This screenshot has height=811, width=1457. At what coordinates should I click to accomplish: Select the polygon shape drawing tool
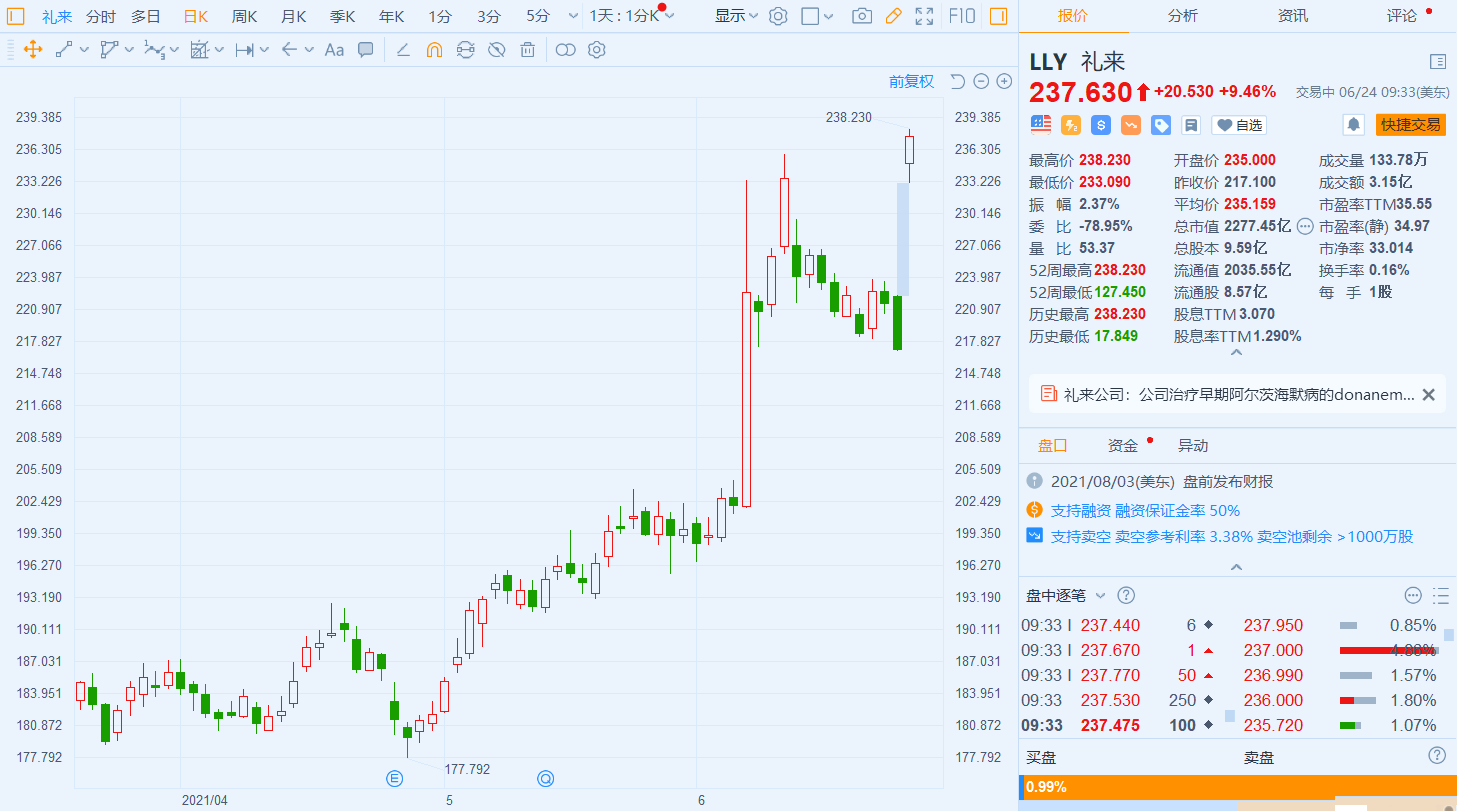click(x=109, y=50)
